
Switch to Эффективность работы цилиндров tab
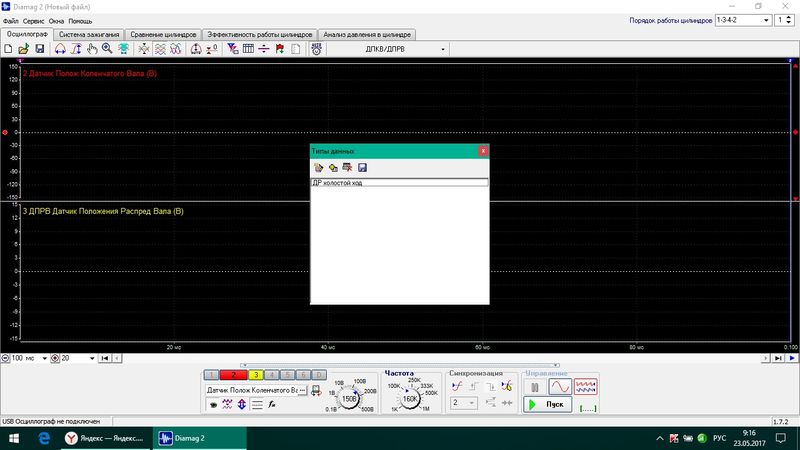coord(260,35)
